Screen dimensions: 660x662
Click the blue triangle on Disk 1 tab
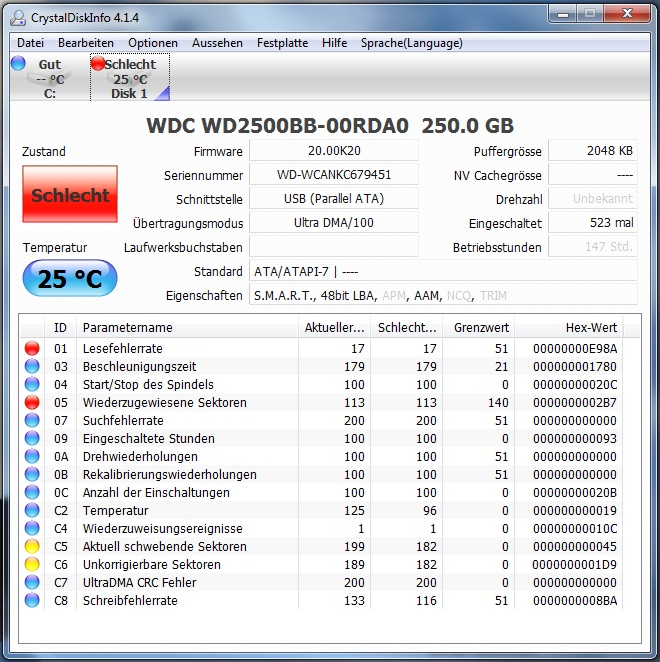(163, 95)
